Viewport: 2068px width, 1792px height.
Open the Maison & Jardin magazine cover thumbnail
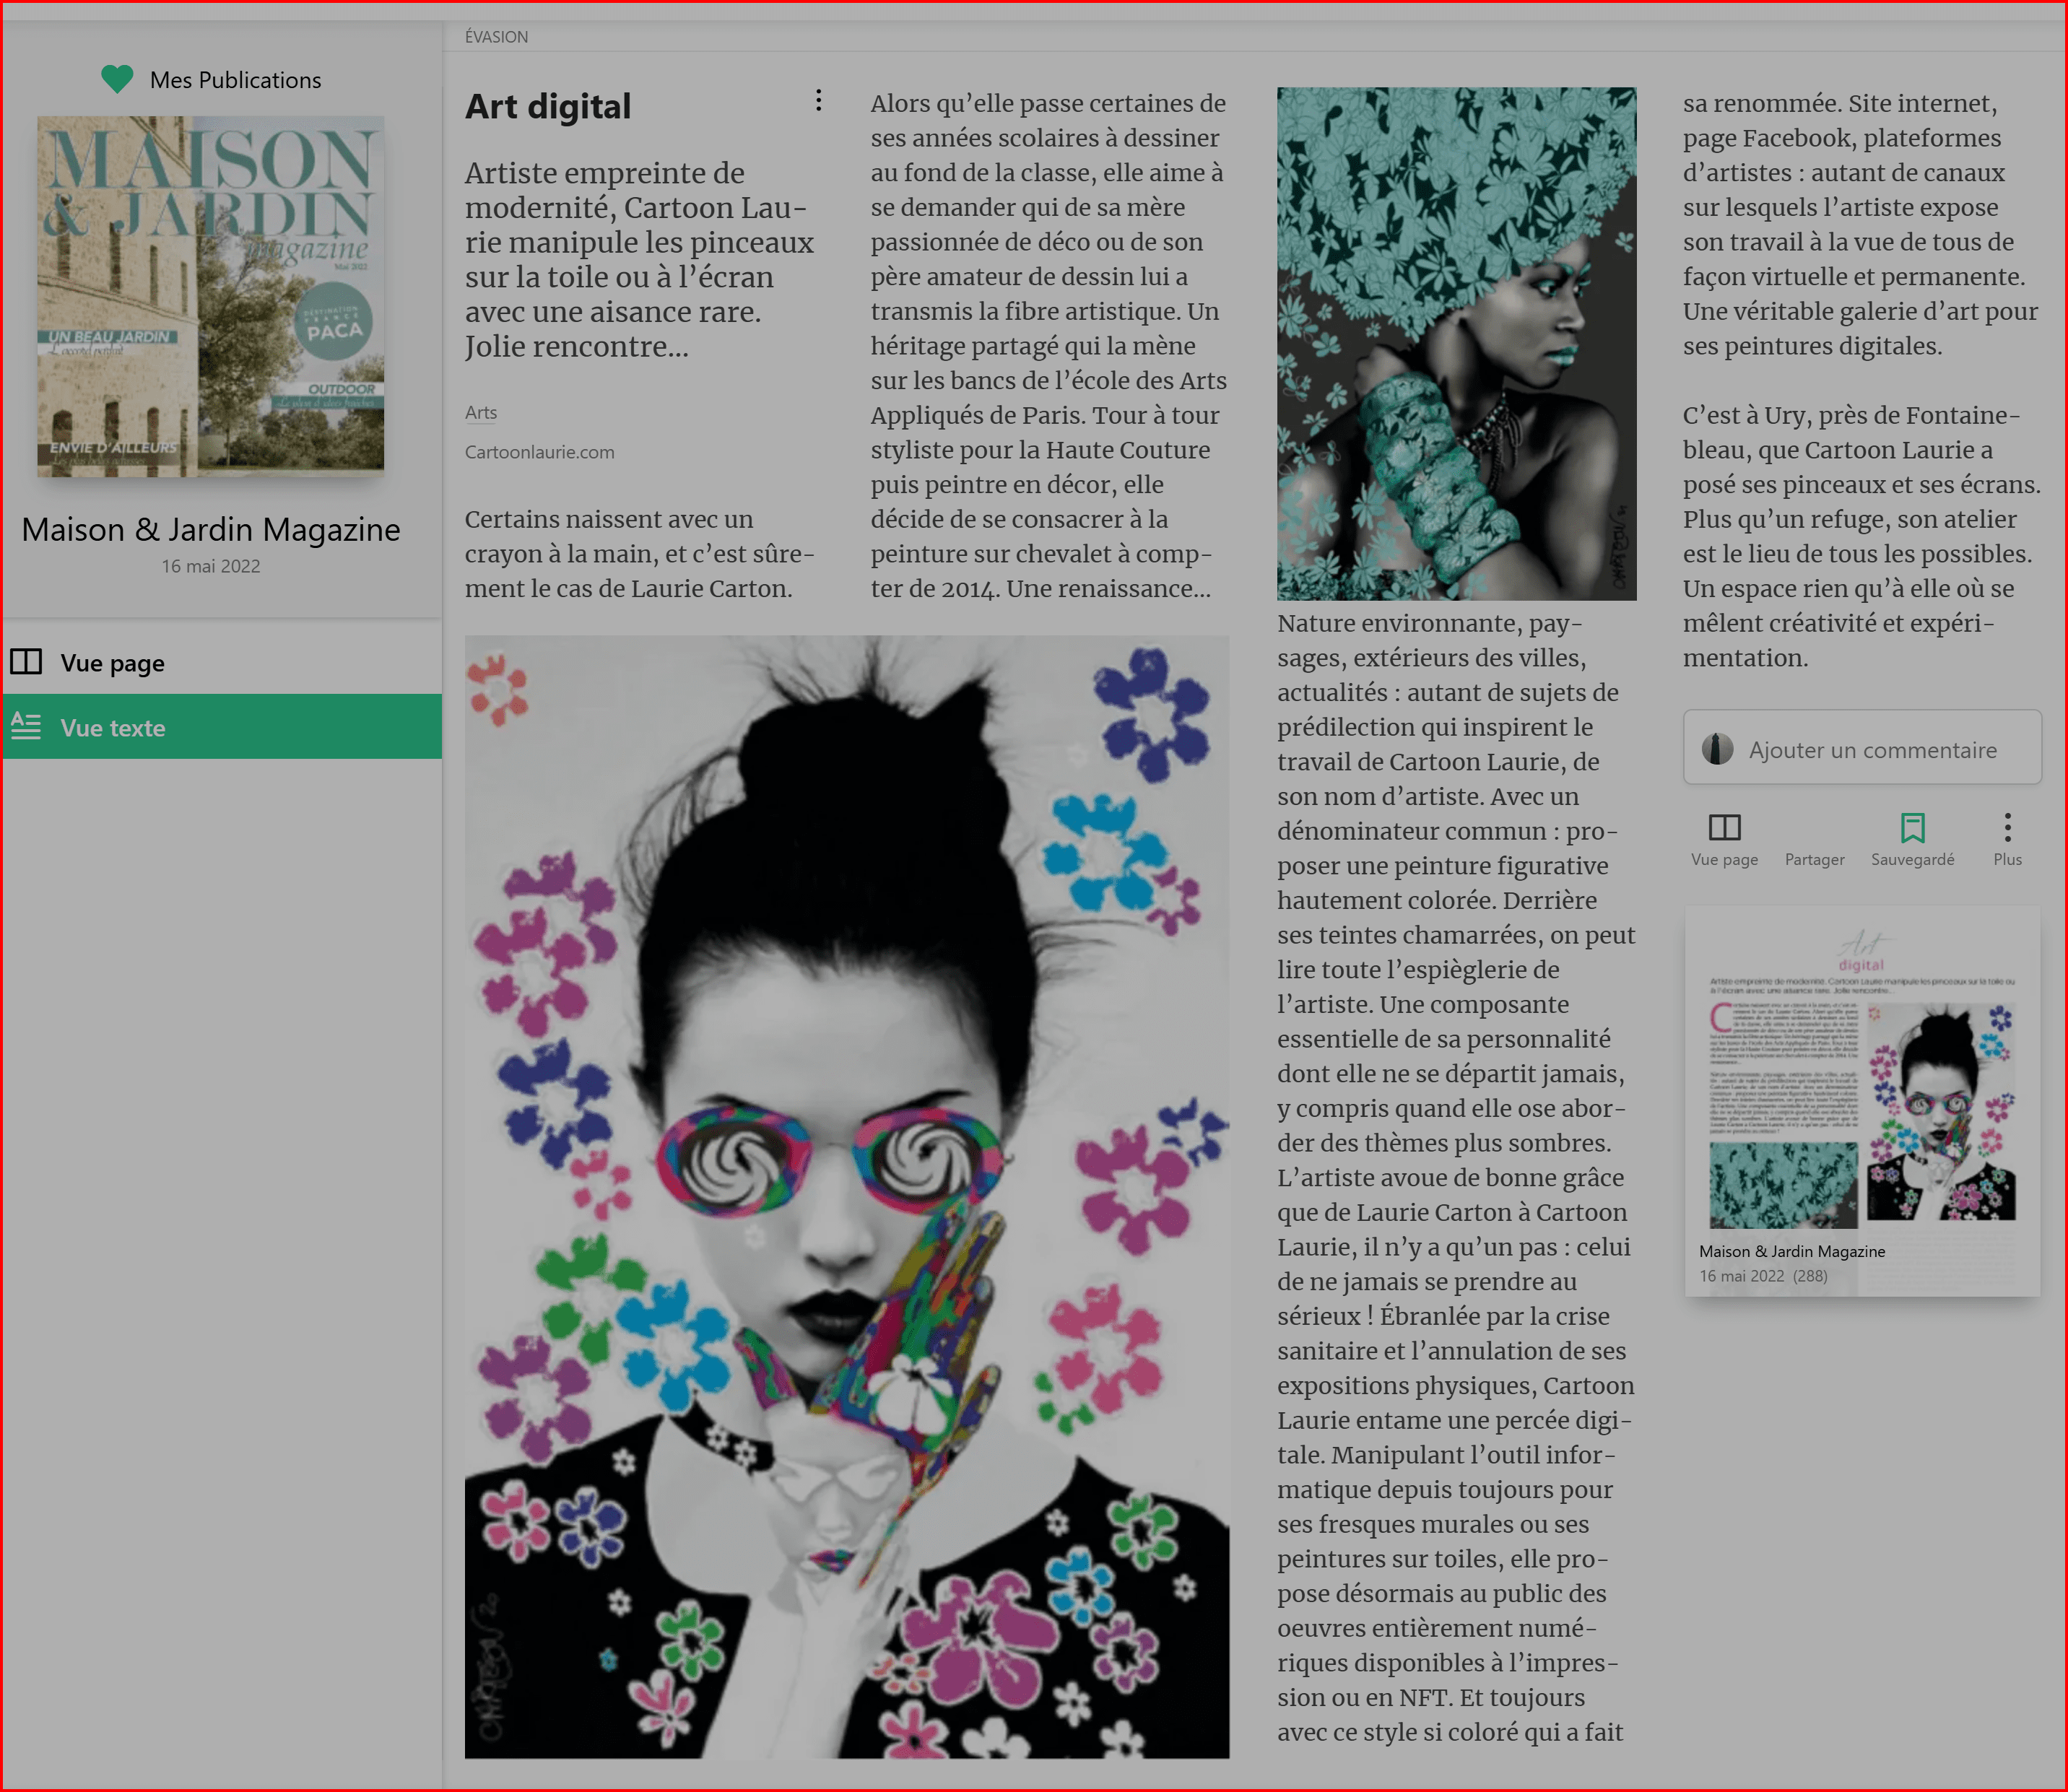pos(211,296)
